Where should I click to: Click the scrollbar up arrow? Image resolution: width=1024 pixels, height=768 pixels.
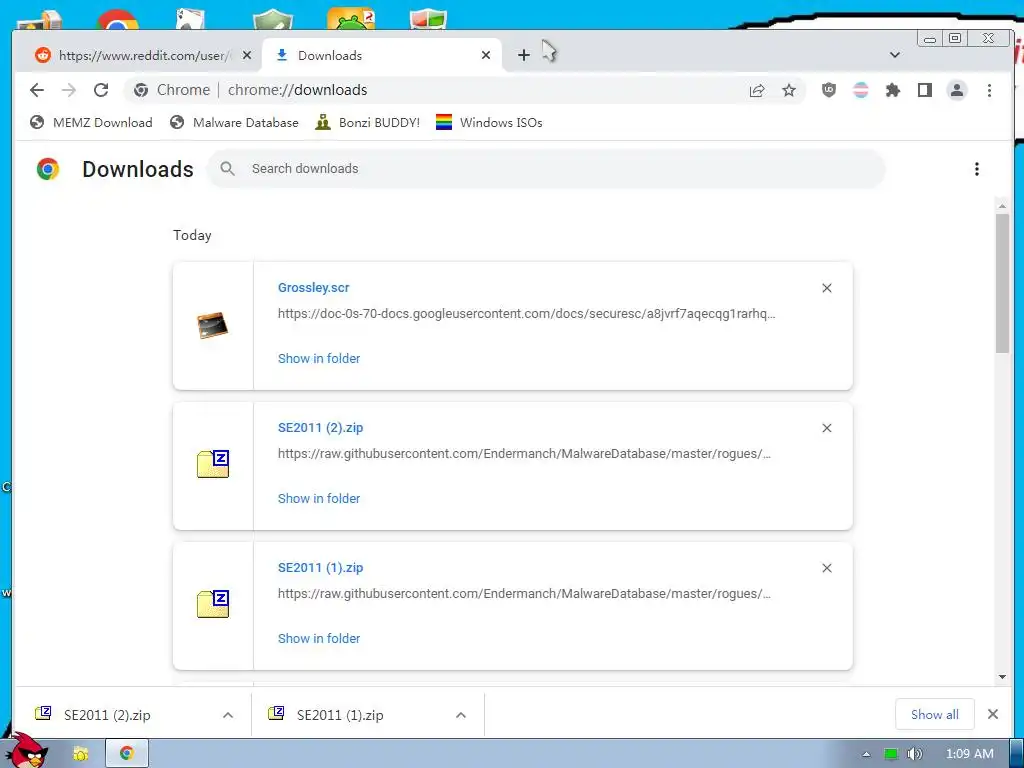click(x=1002, y=206)
